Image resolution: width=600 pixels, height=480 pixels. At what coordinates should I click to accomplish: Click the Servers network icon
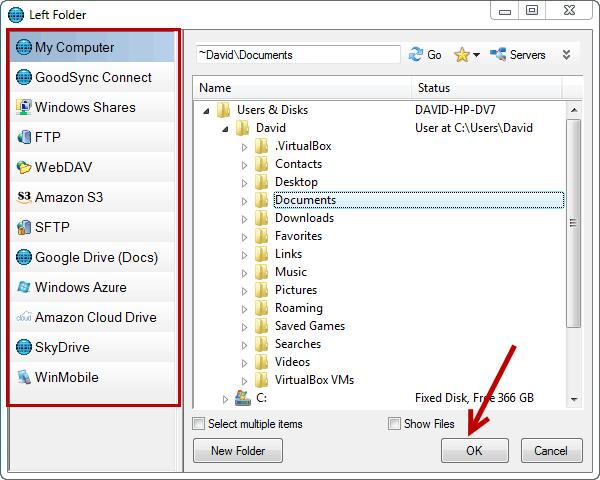coord(498,55)
